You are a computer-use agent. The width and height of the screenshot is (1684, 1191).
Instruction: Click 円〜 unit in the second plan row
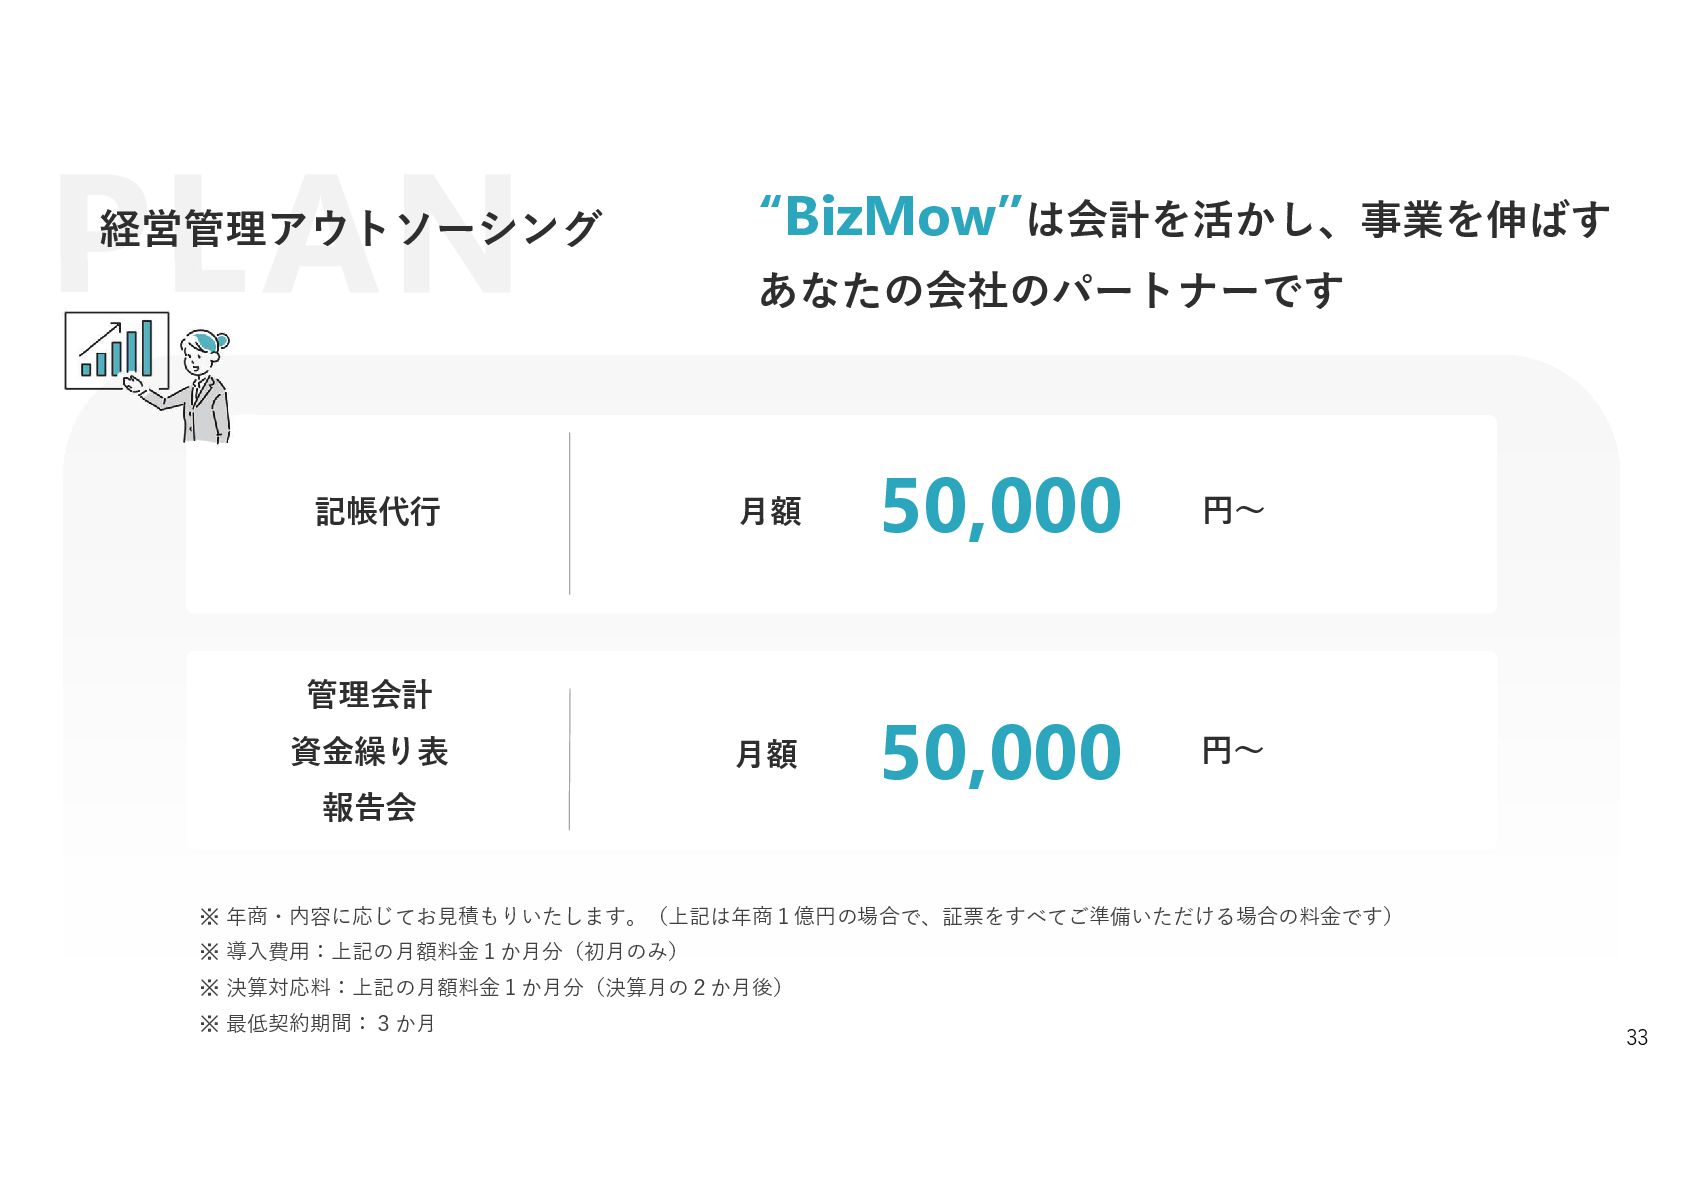(x=1233, y=750)
